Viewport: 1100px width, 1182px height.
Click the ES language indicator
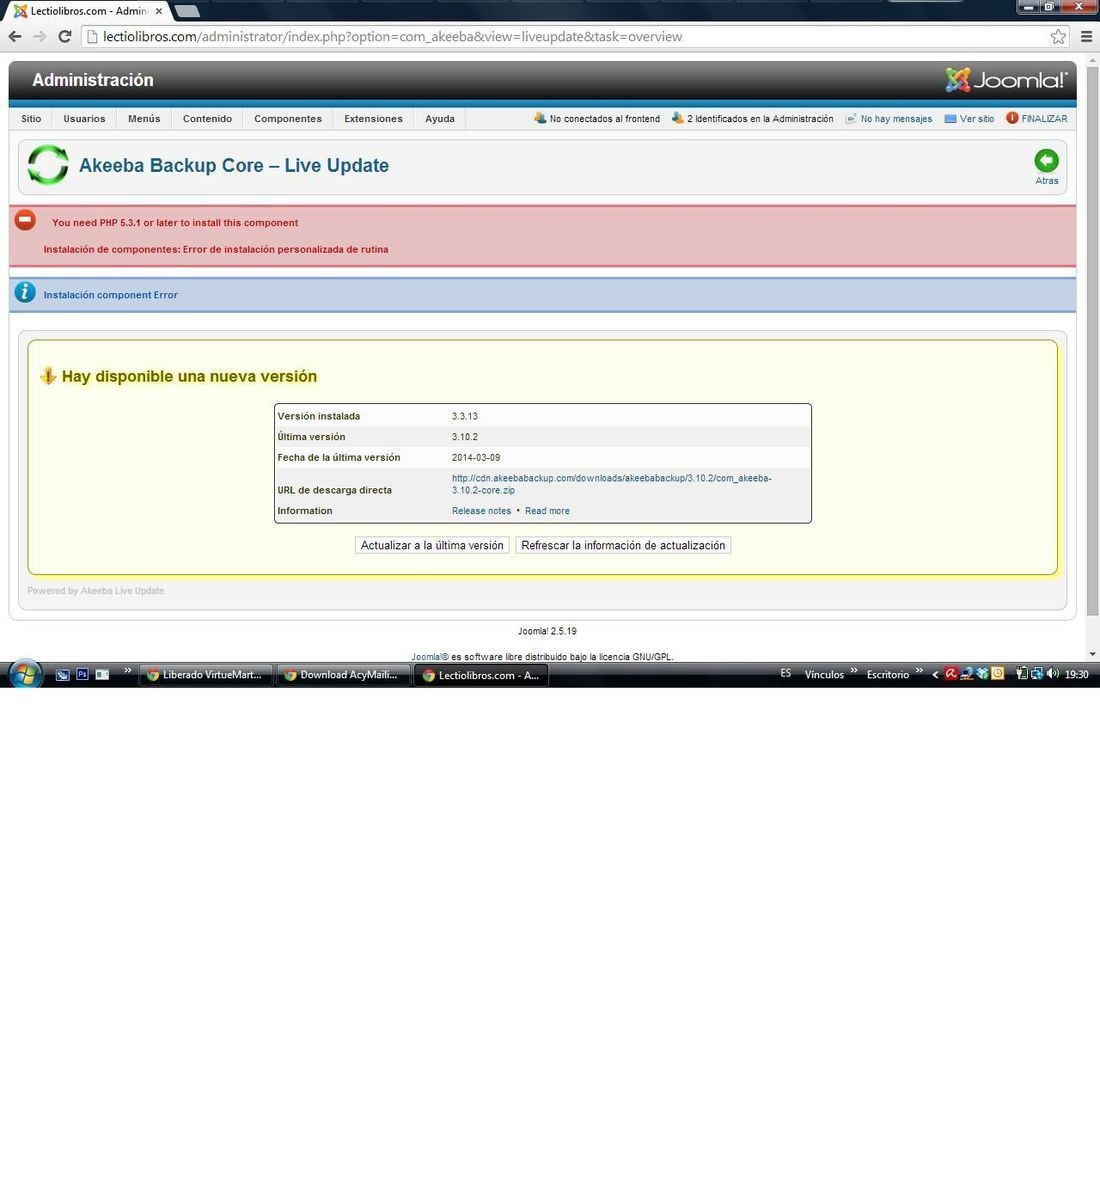(x=786, y=674)
